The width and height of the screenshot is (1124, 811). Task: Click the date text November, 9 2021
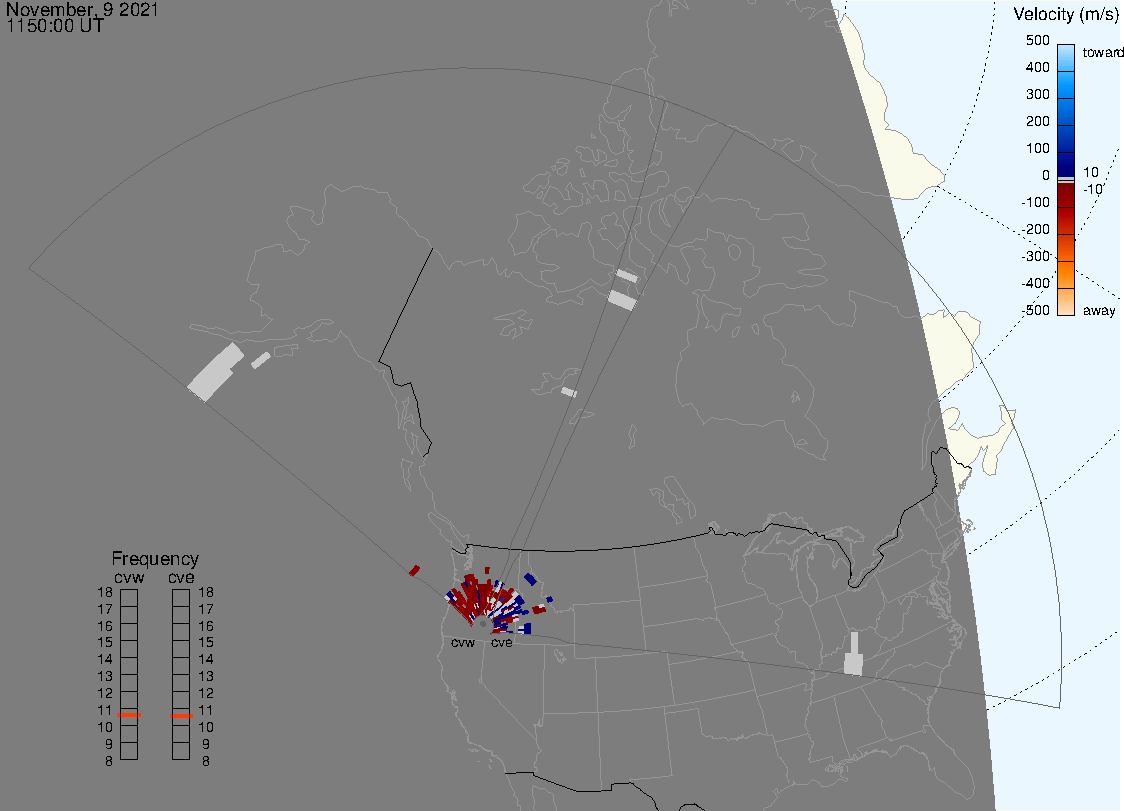(82, 9)
